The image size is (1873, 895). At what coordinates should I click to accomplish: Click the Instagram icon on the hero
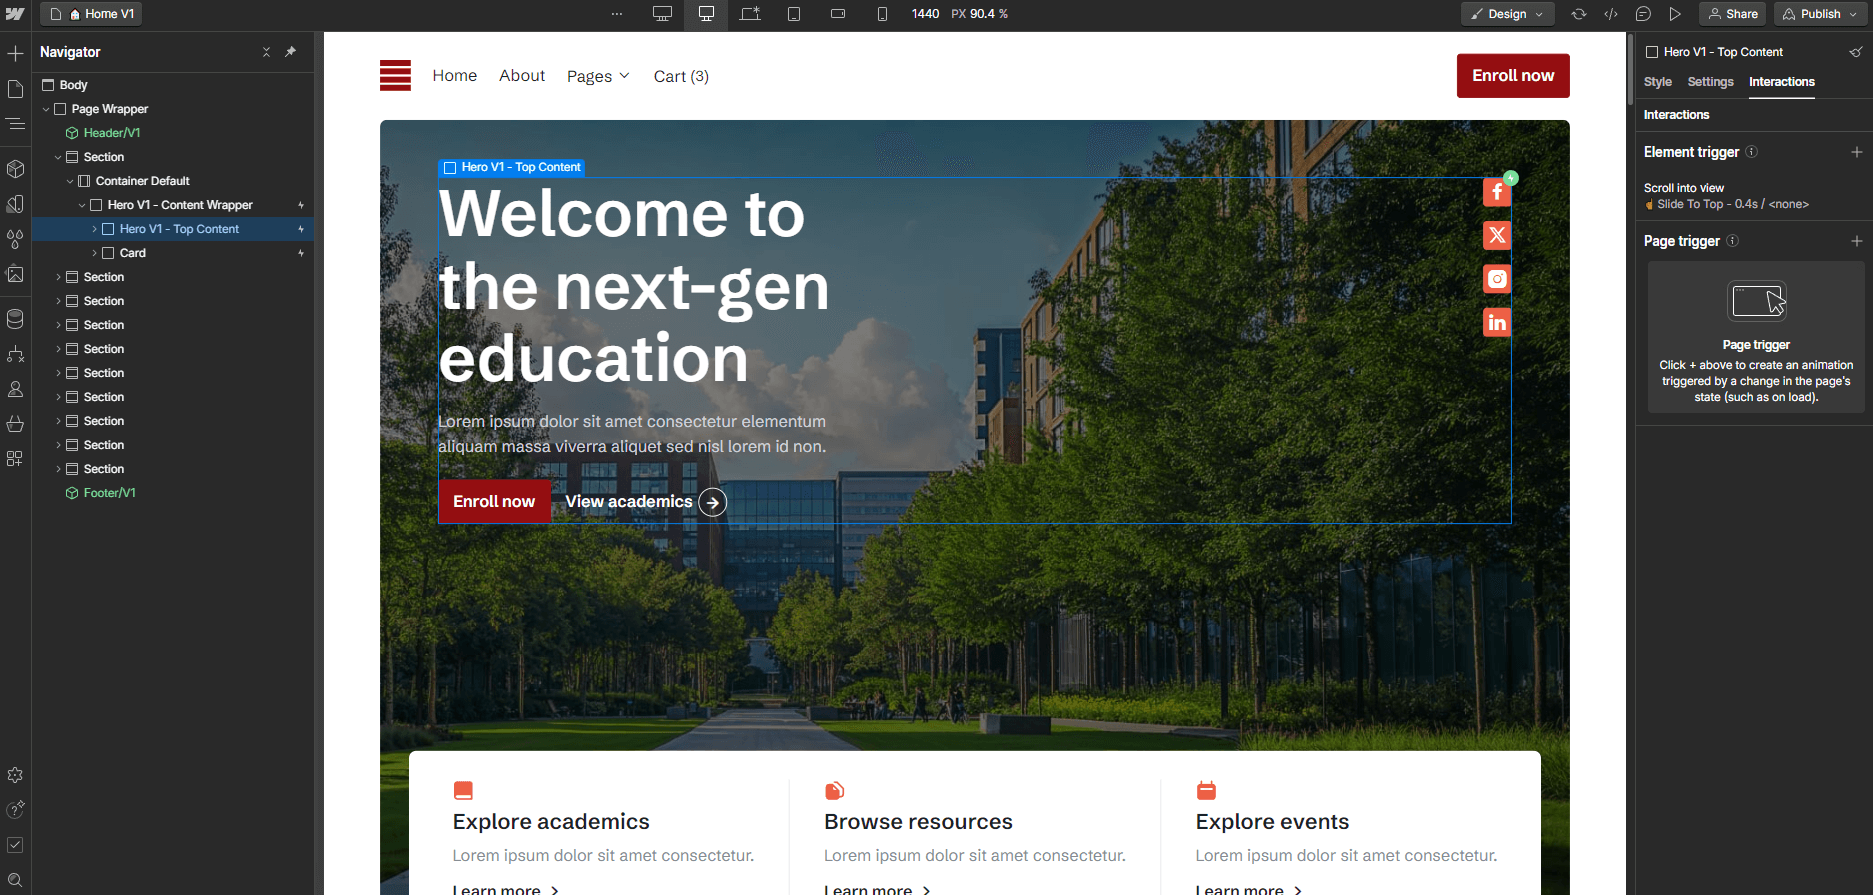tap(1497, 279)
